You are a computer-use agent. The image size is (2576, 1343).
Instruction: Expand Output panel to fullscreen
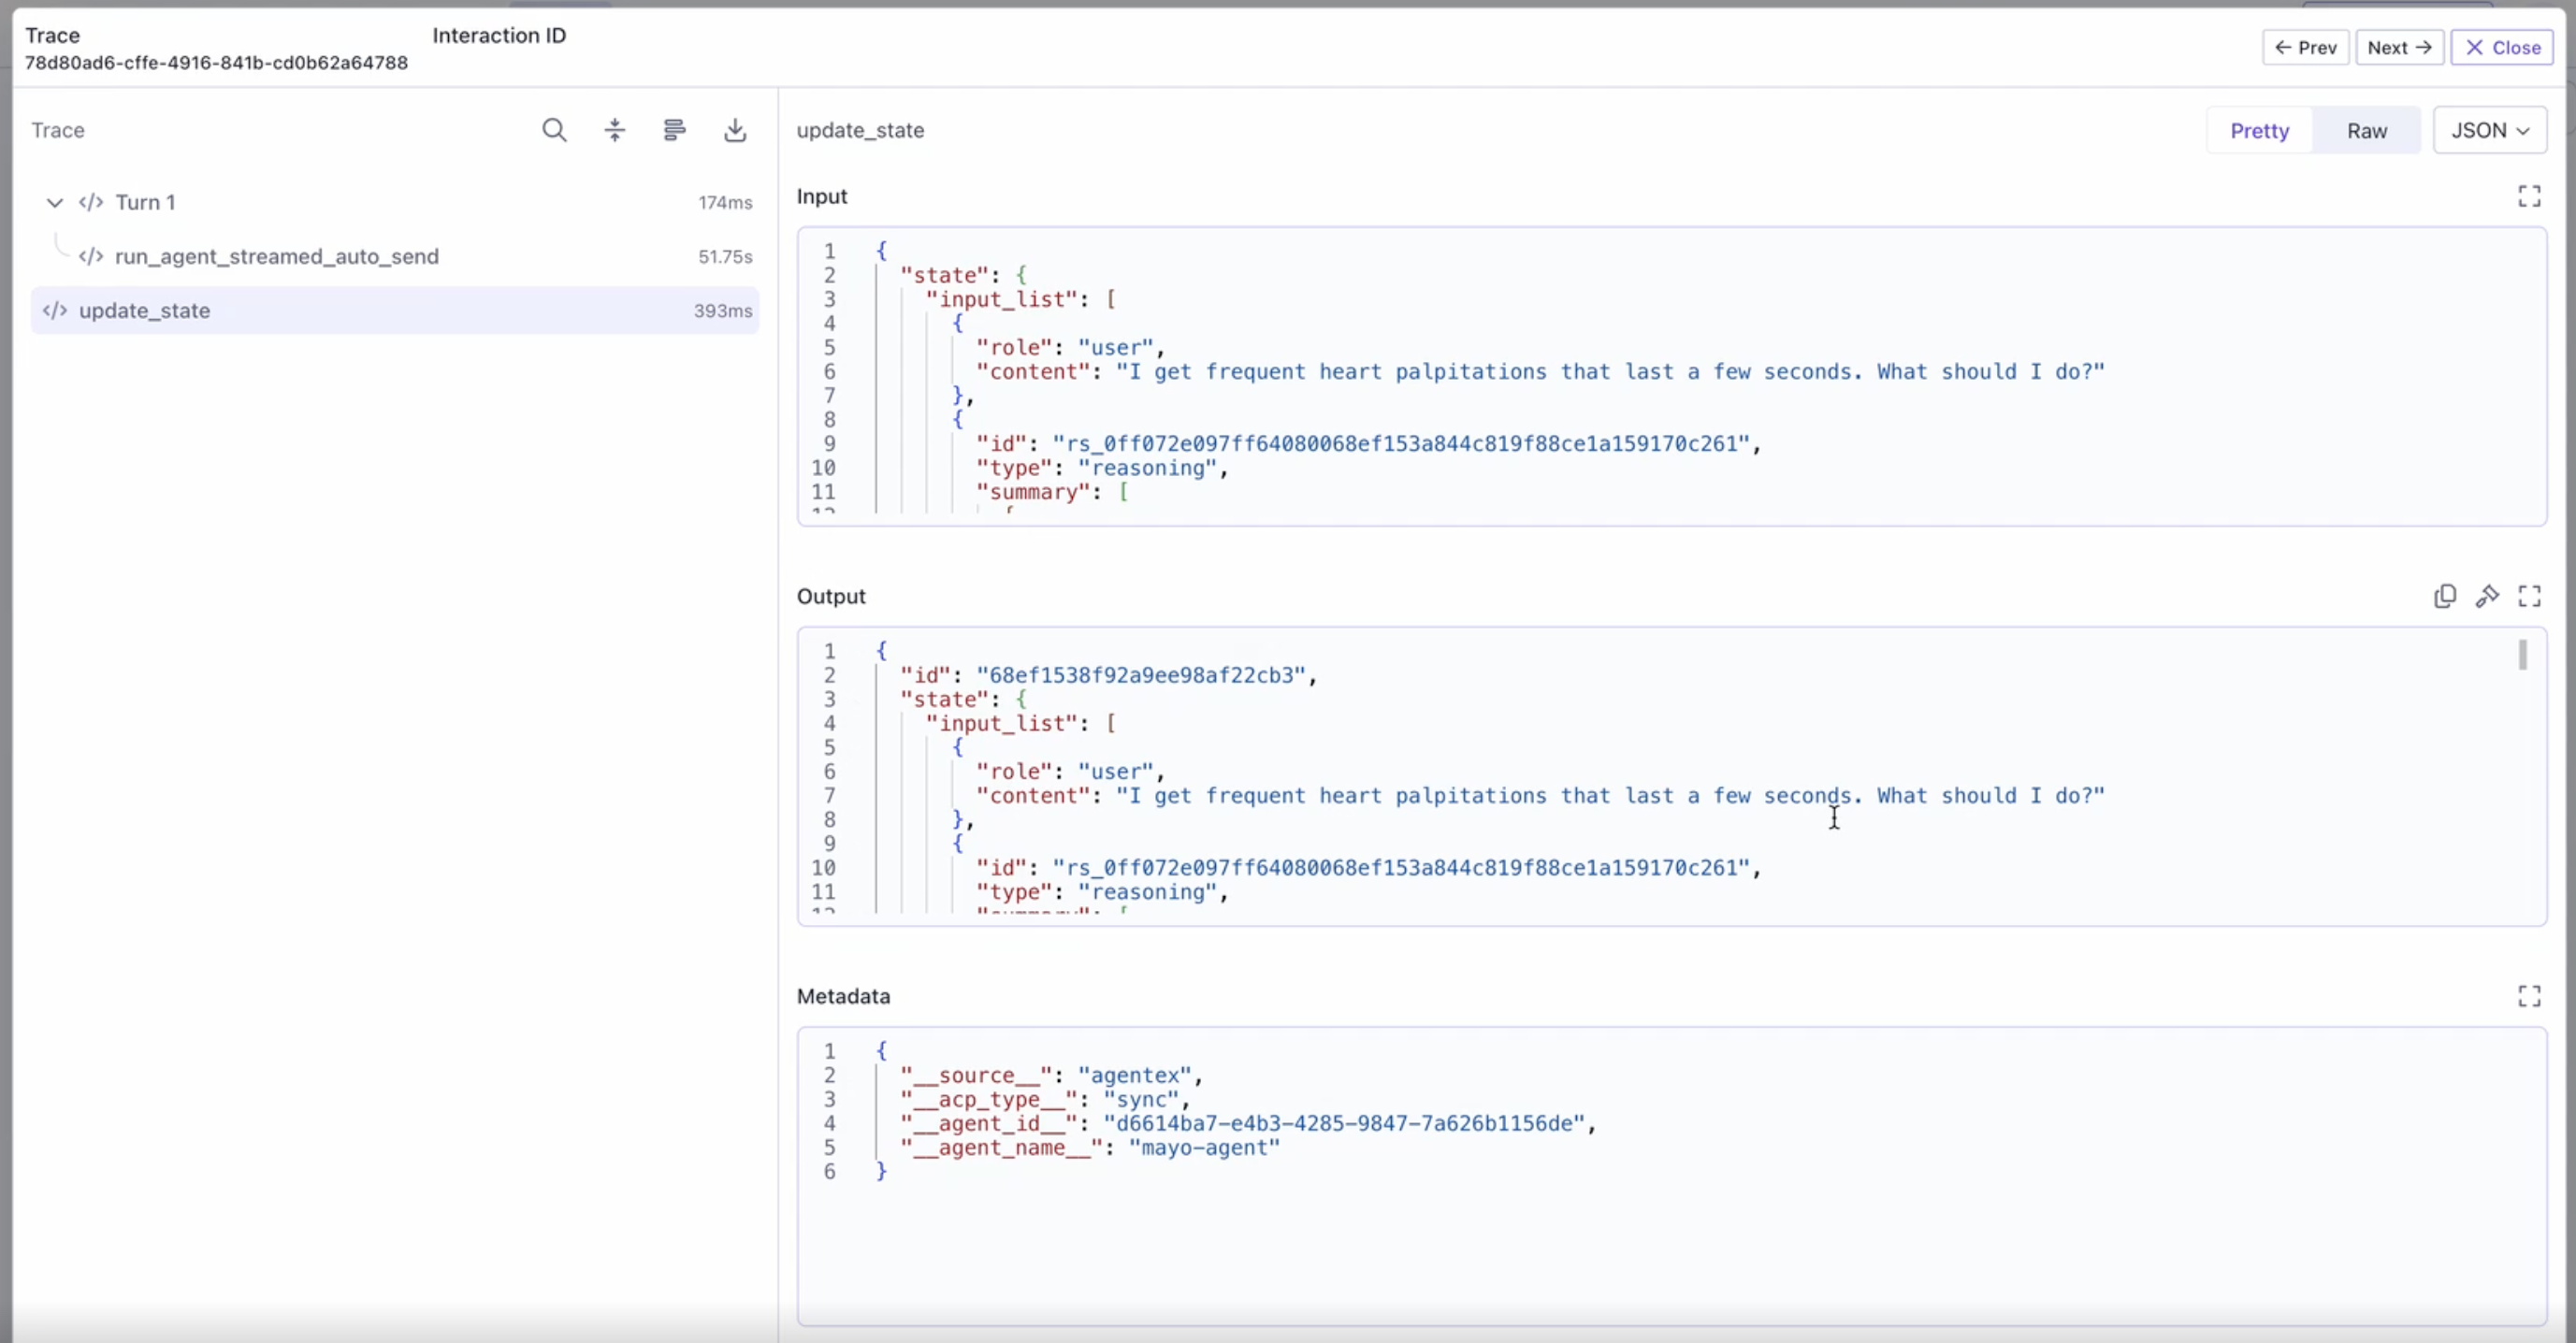pyautogui.click(x=2530, y=595)
